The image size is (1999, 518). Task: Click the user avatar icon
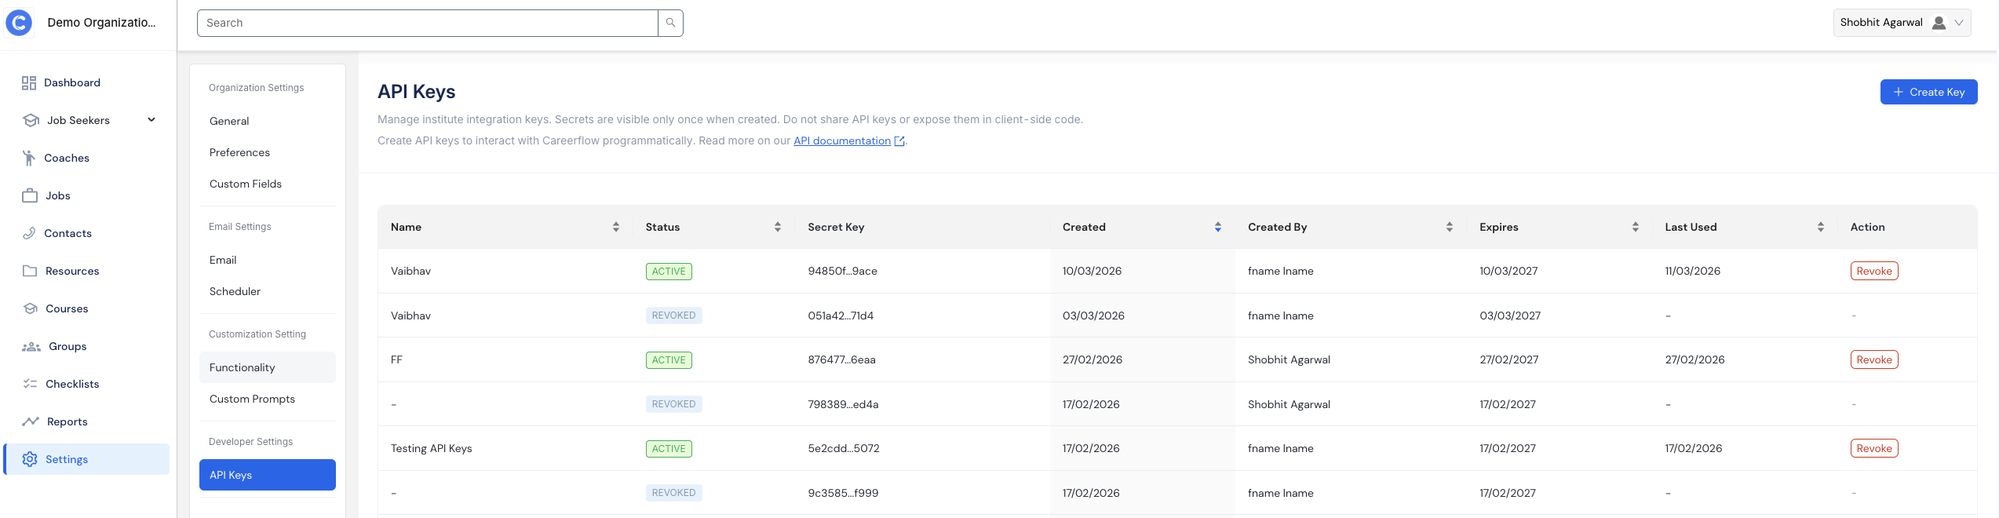[x=1938, y=23]
